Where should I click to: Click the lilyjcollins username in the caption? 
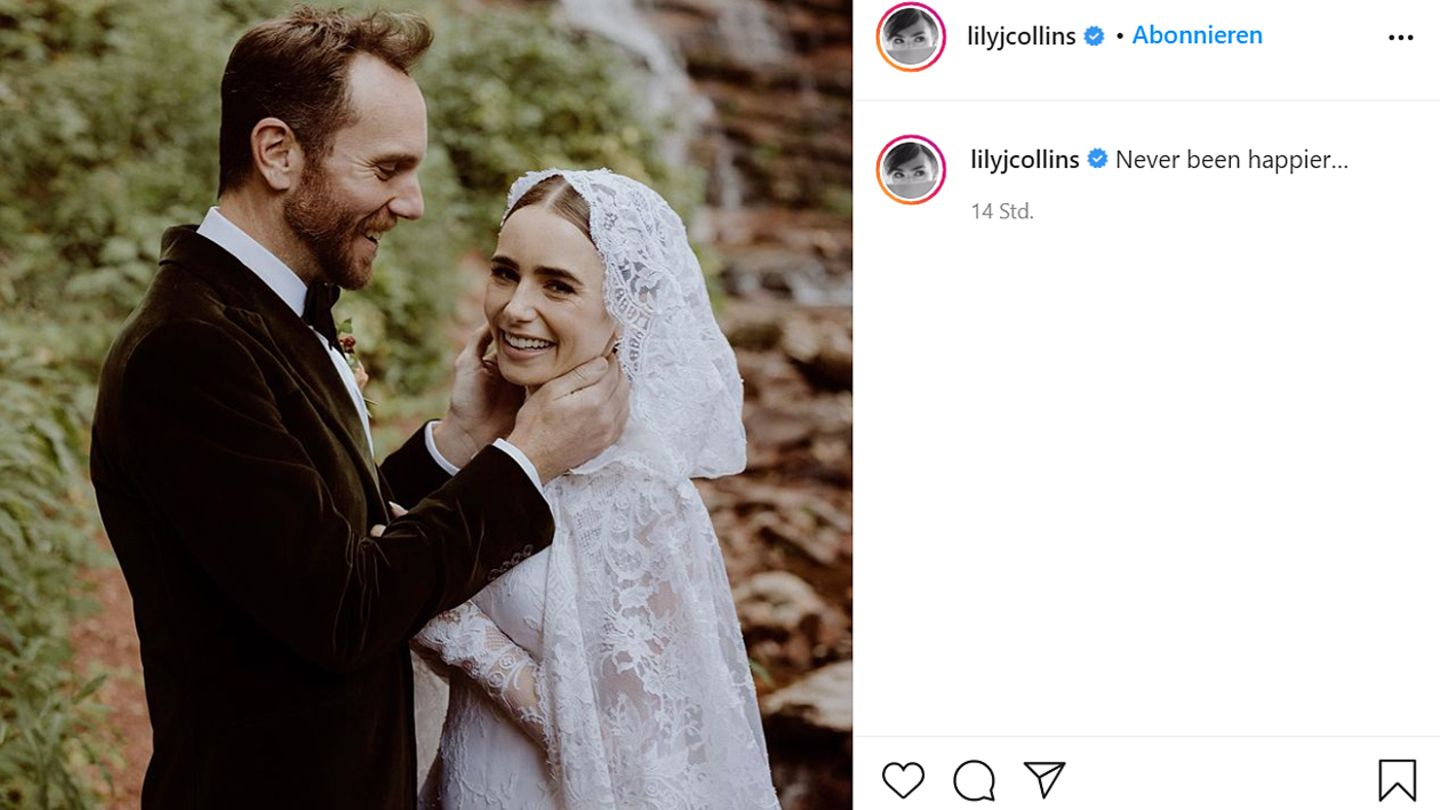point(1024,159)
